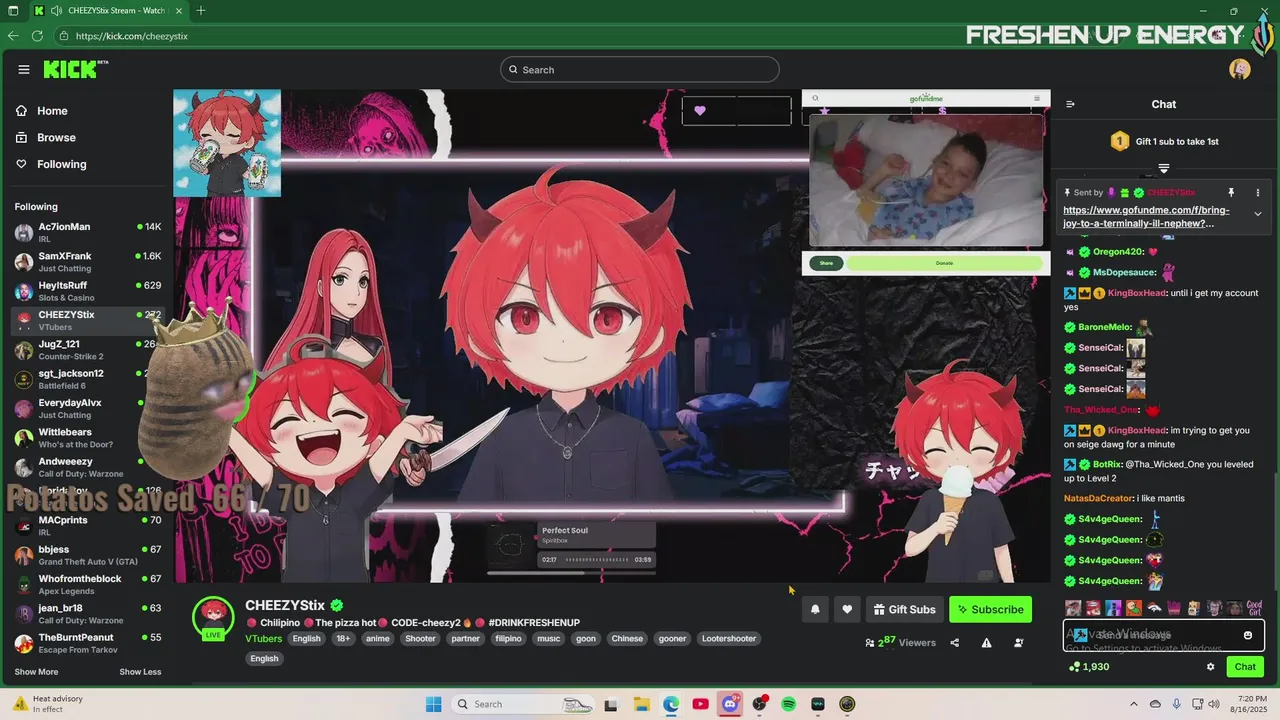Open TheBurntPeanut channel in sidebar
Image resolution: width=1280 pixels, height=720 pixels.
pos(88,643)
